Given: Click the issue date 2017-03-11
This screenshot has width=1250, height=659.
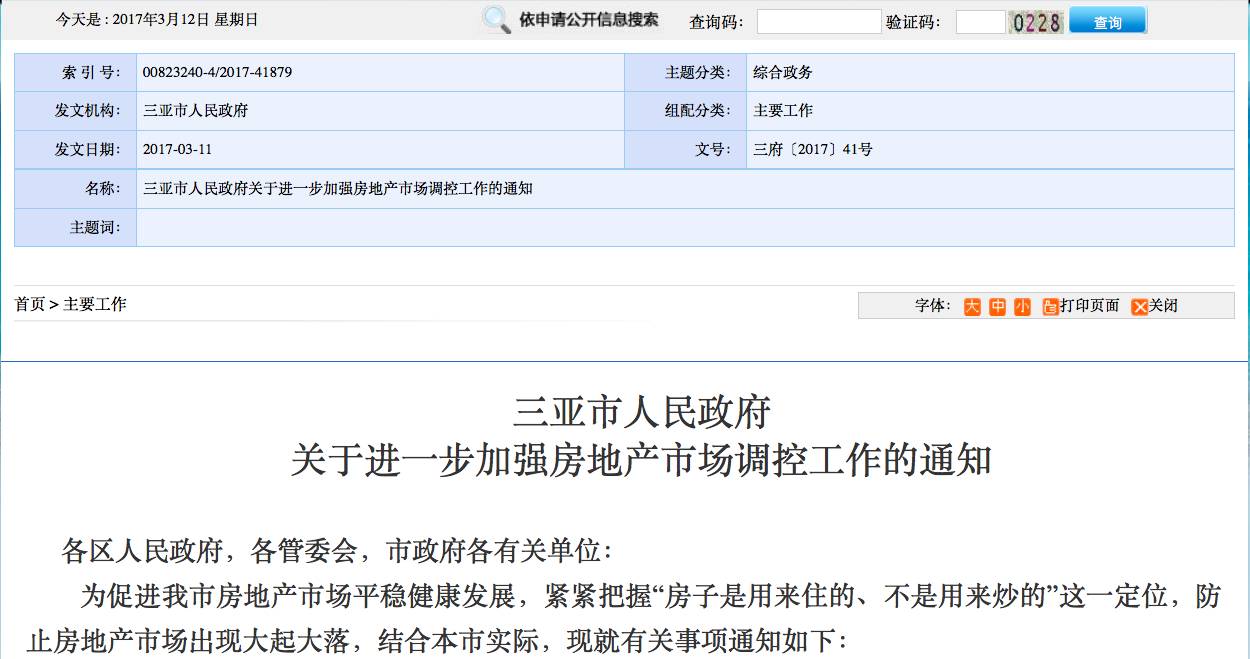Looking at the screenshot, I should 177,150.
